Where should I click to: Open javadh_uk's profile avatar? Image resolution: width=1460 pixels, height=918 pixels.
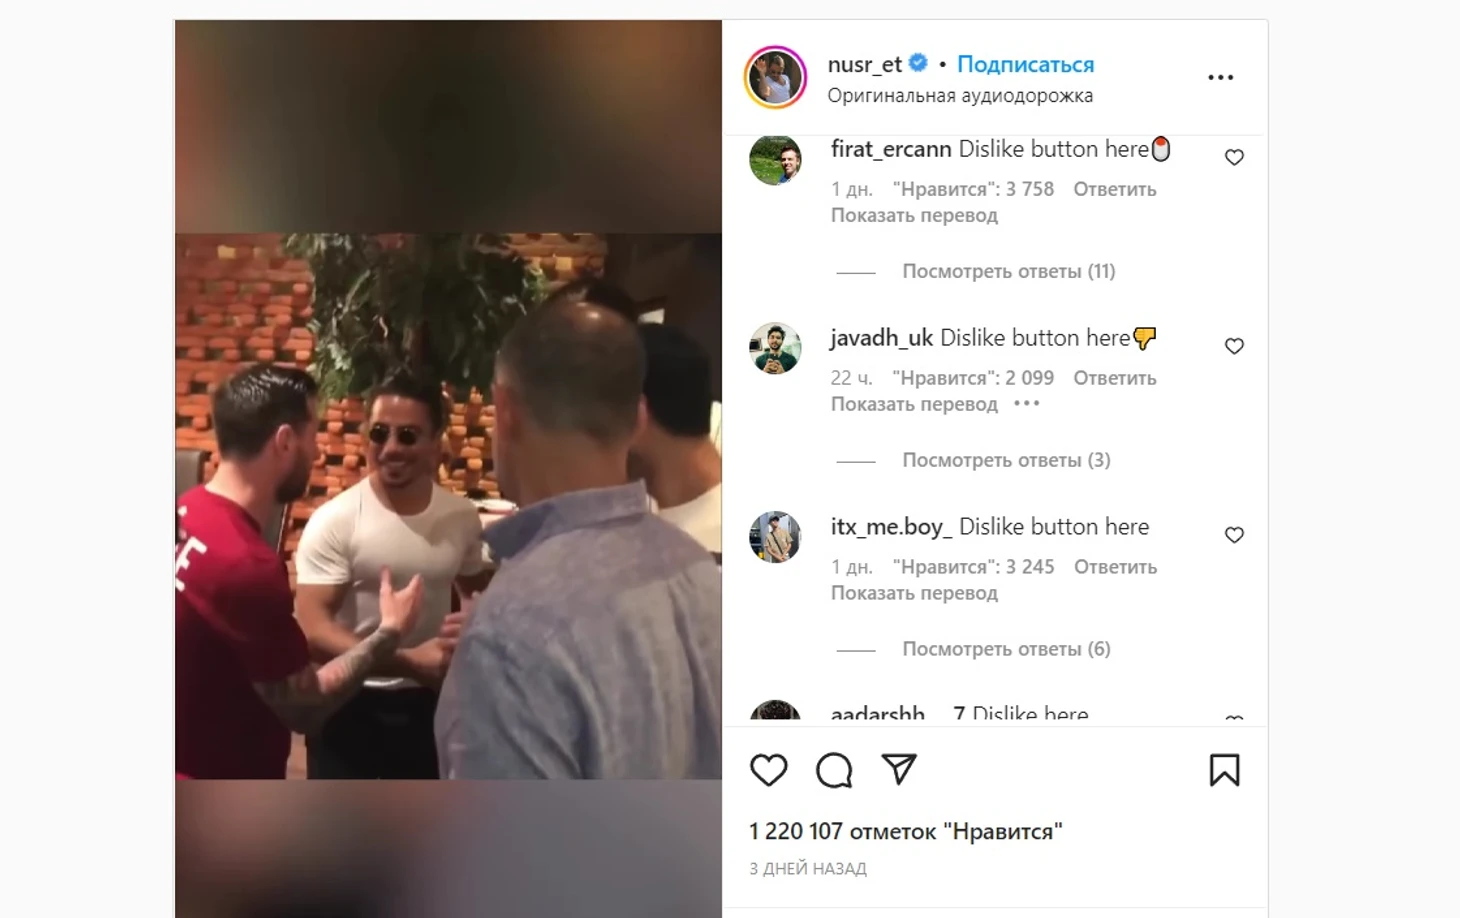[x=775, y=348]
